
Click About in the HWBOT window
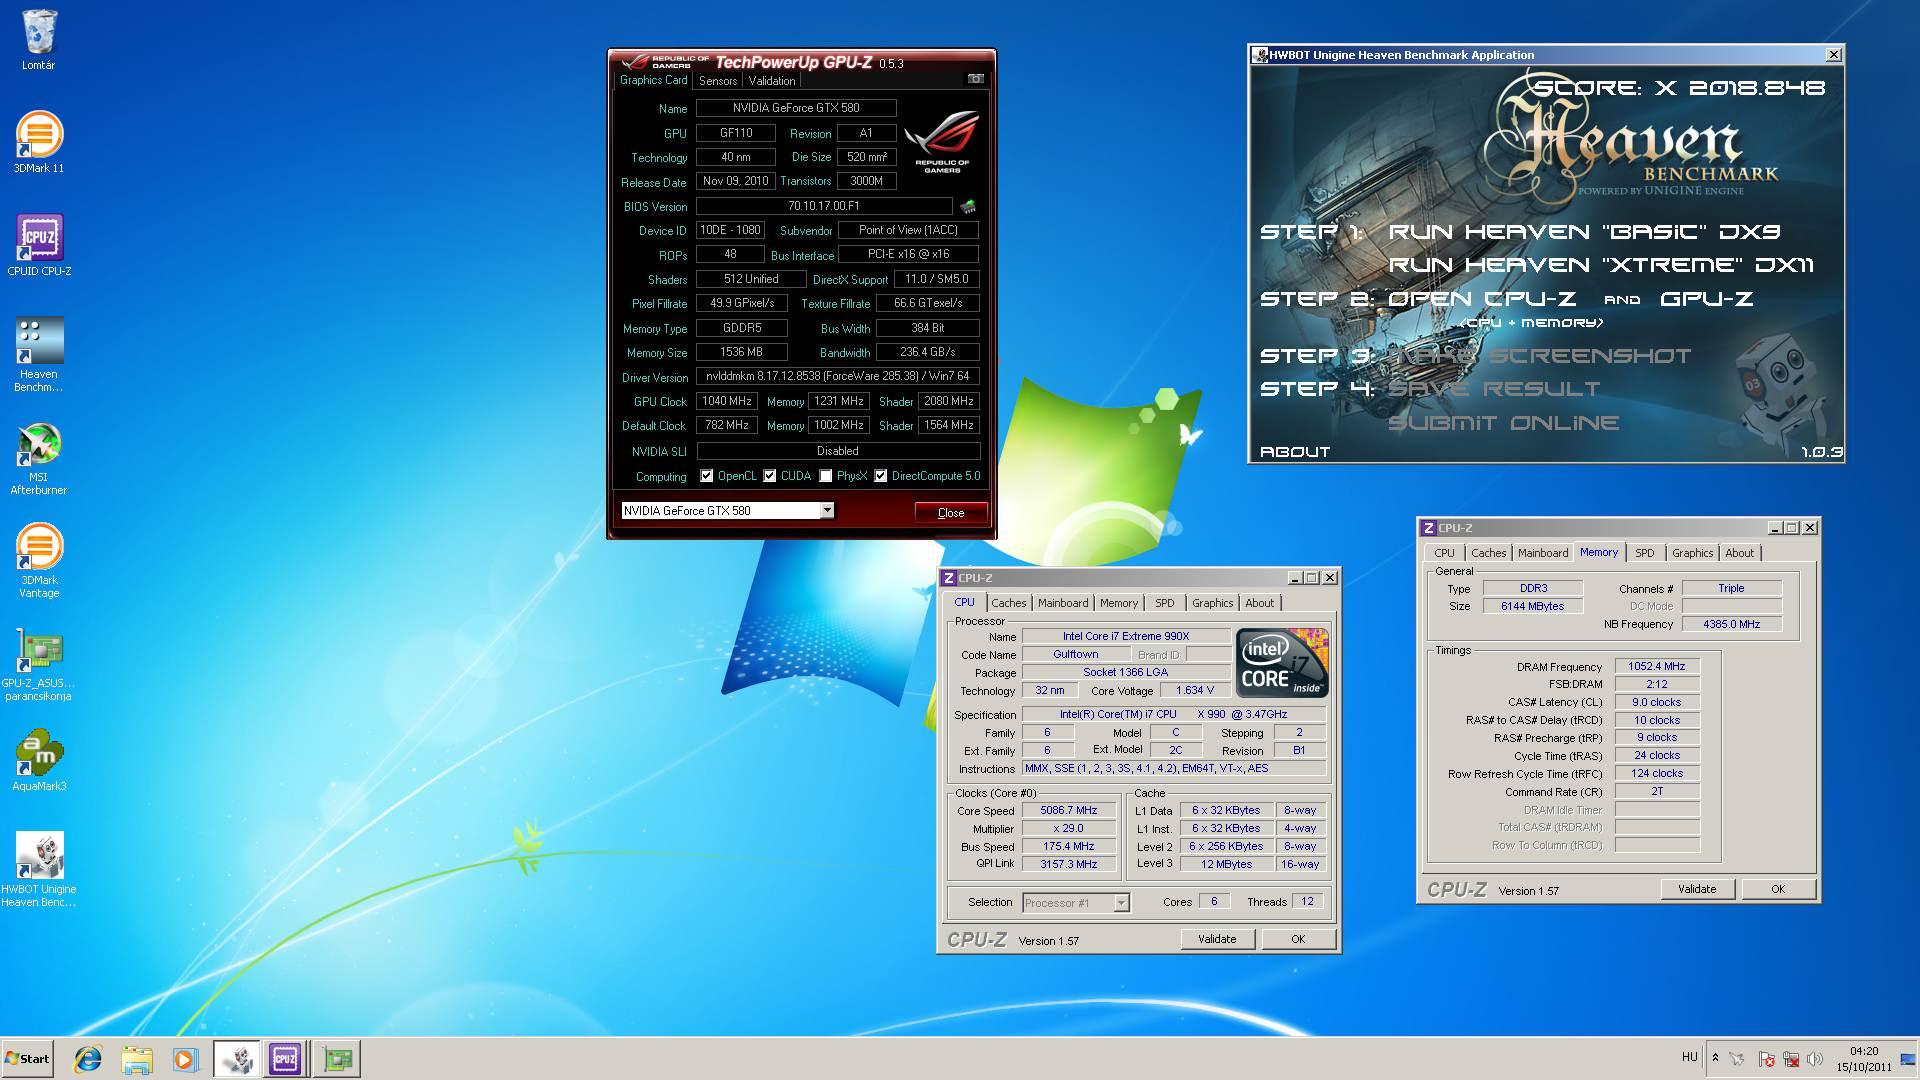[1295, 452]
